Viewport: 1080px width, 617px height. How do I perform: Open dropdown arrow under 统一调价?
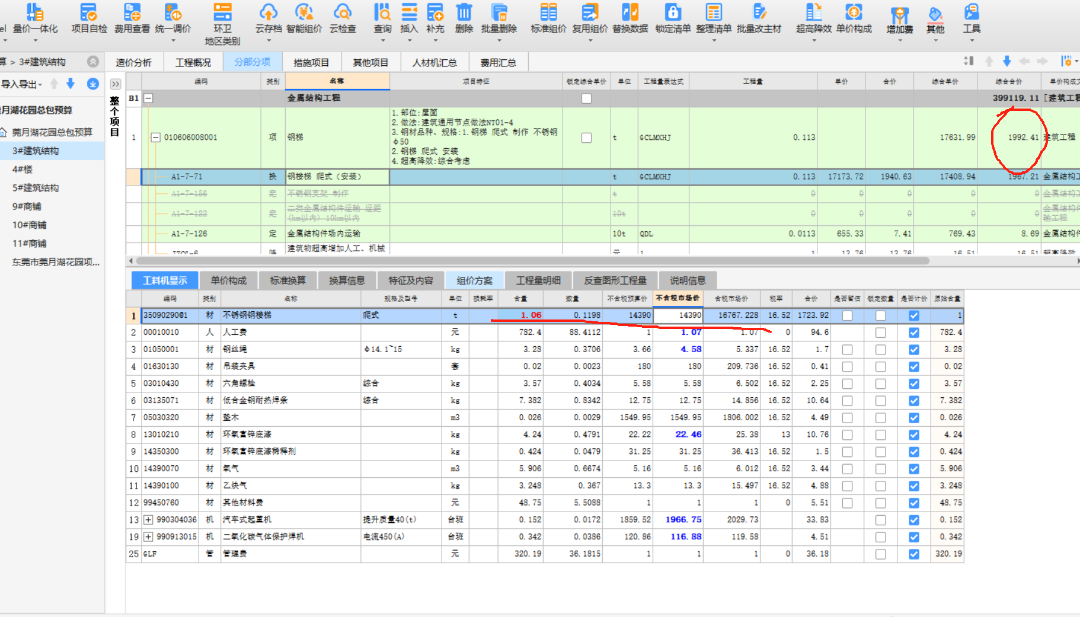pyautogui.click(x=173, y=41)
